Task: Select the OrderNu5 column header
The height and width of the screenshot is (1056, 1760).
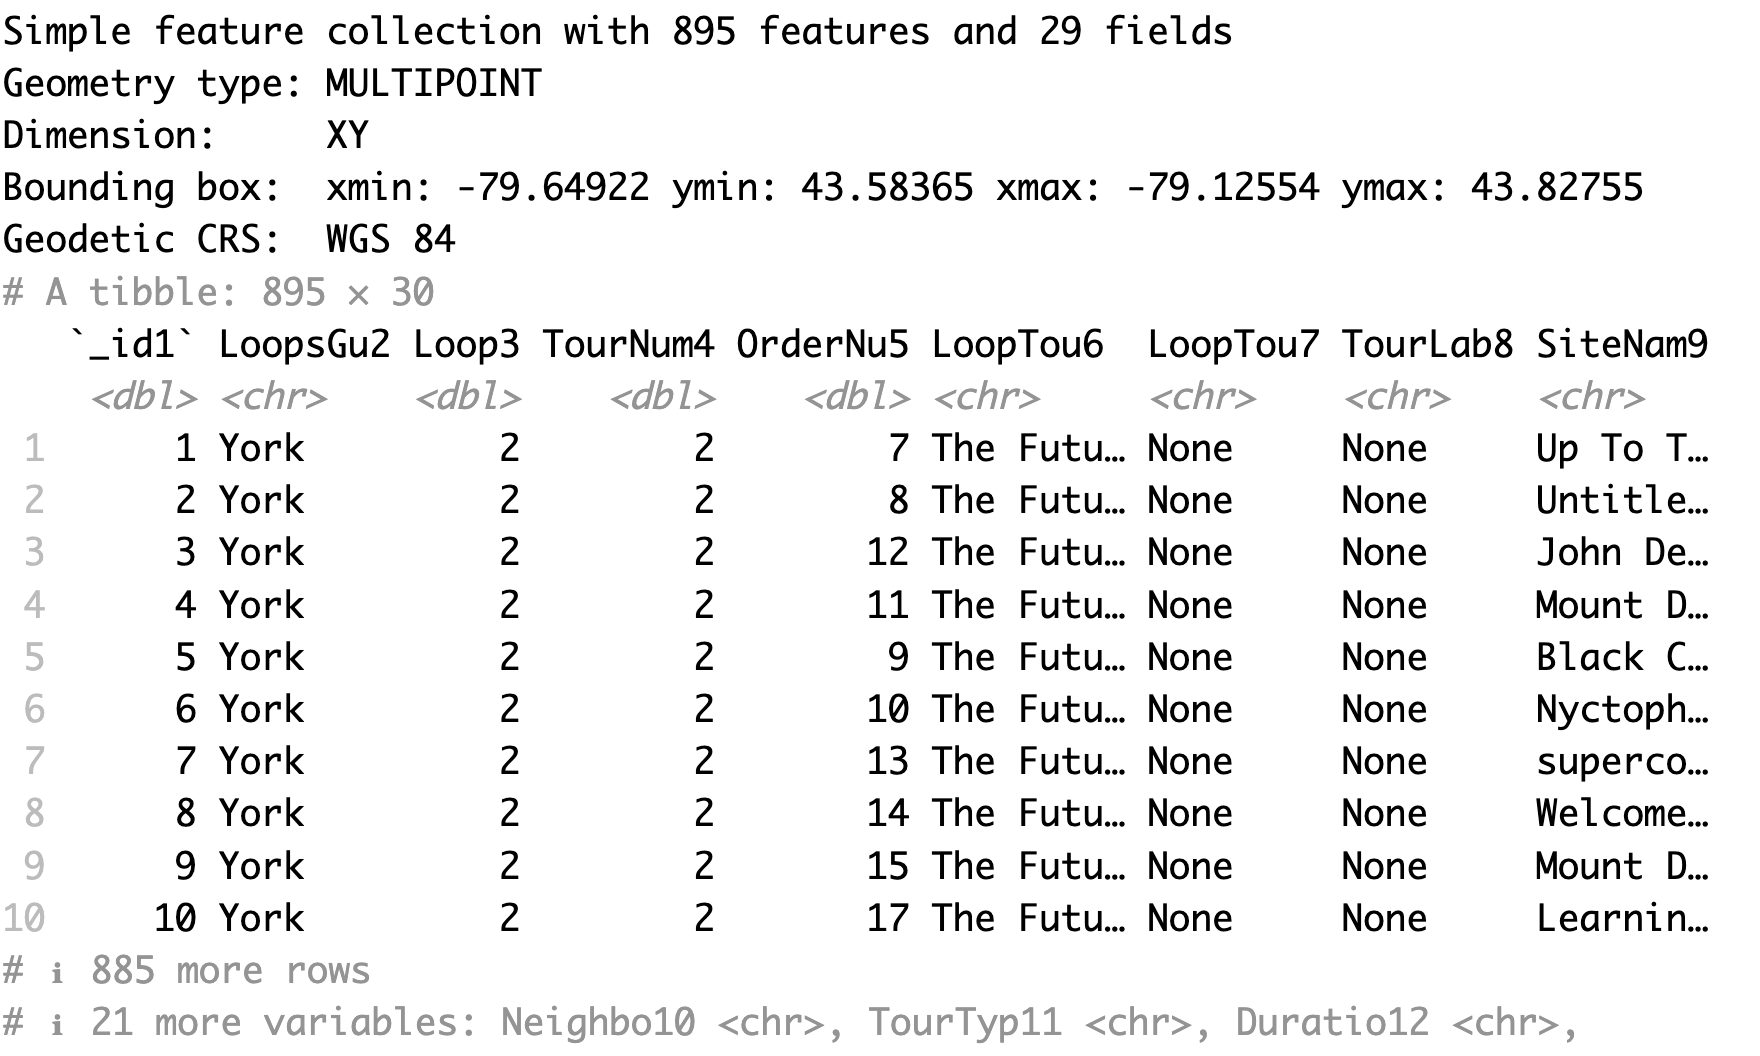Action: [x=822, y=345]
